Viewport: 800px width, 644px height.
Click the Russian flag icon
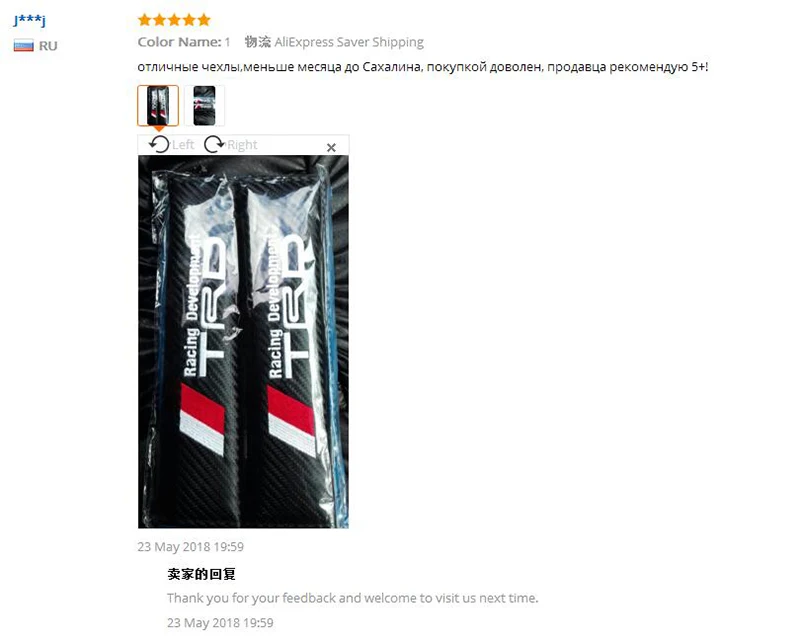pos(23,45)
